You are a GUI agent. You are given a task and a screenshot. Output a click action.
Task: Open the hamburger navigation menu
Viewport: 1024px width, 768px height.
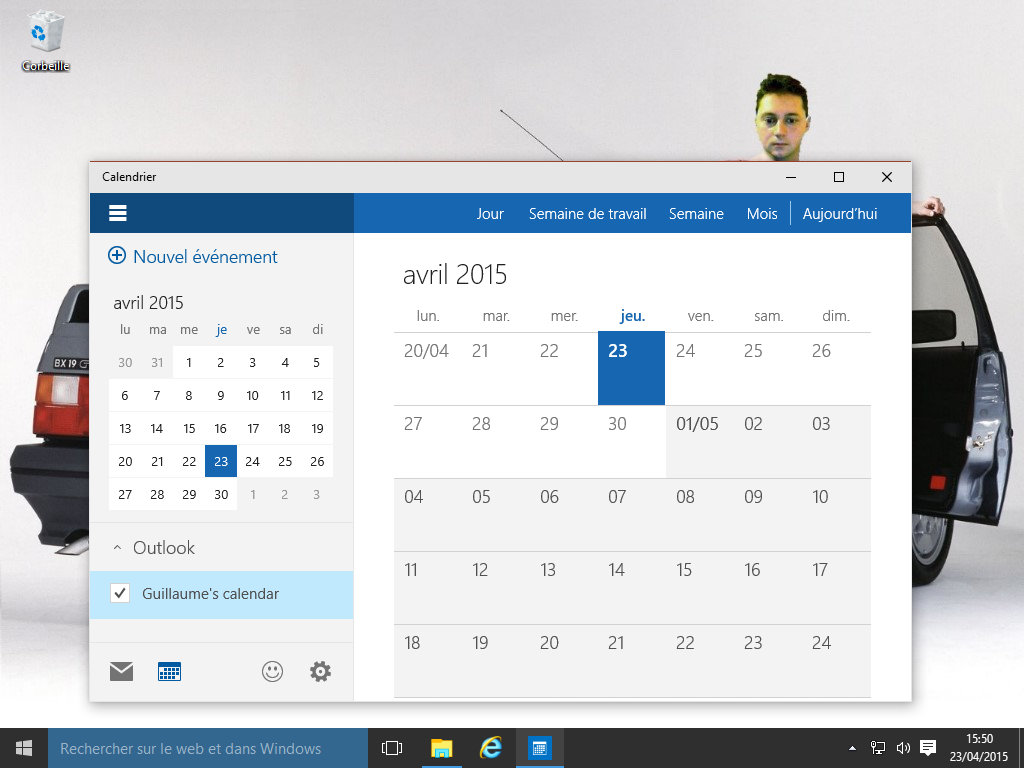[118, 213]
